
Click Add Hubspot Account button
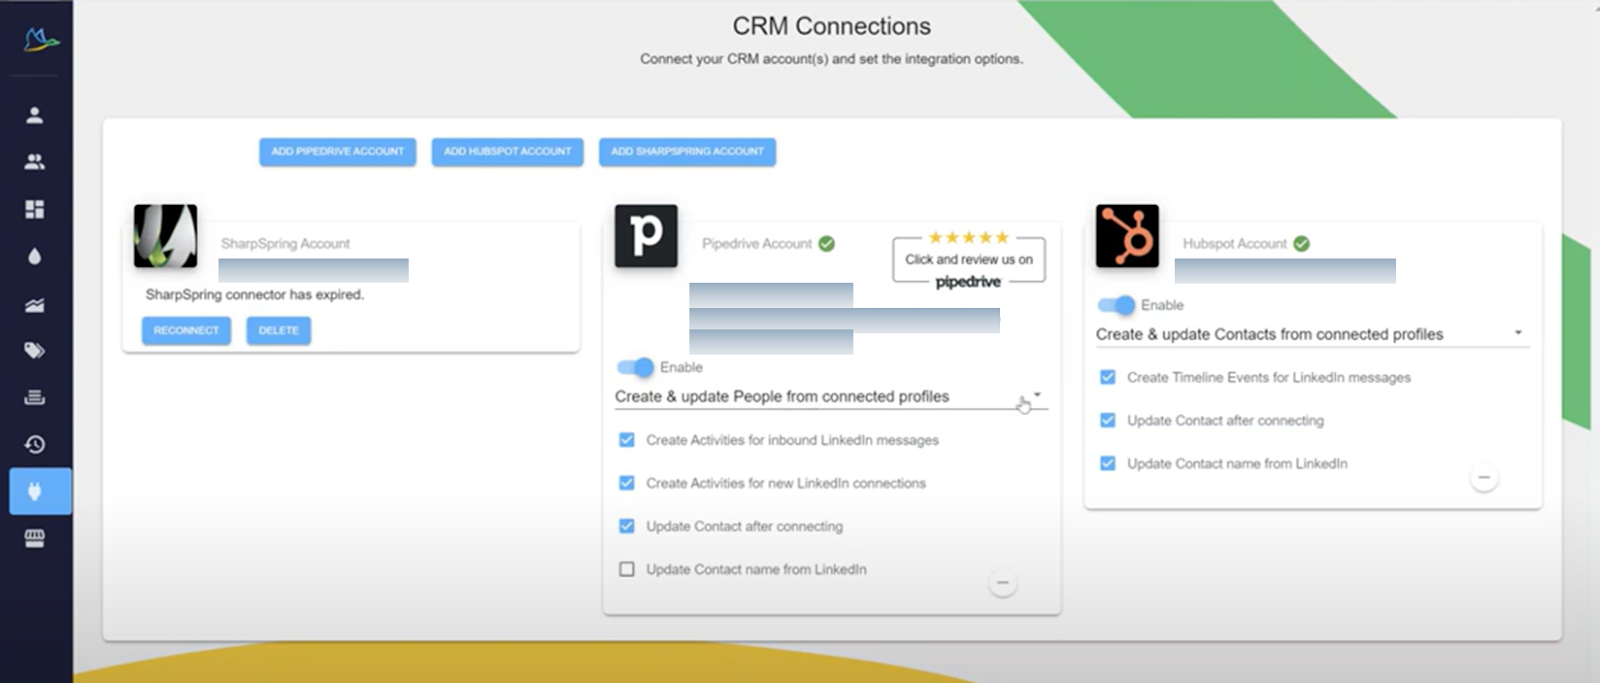click(x=508, y=152)
